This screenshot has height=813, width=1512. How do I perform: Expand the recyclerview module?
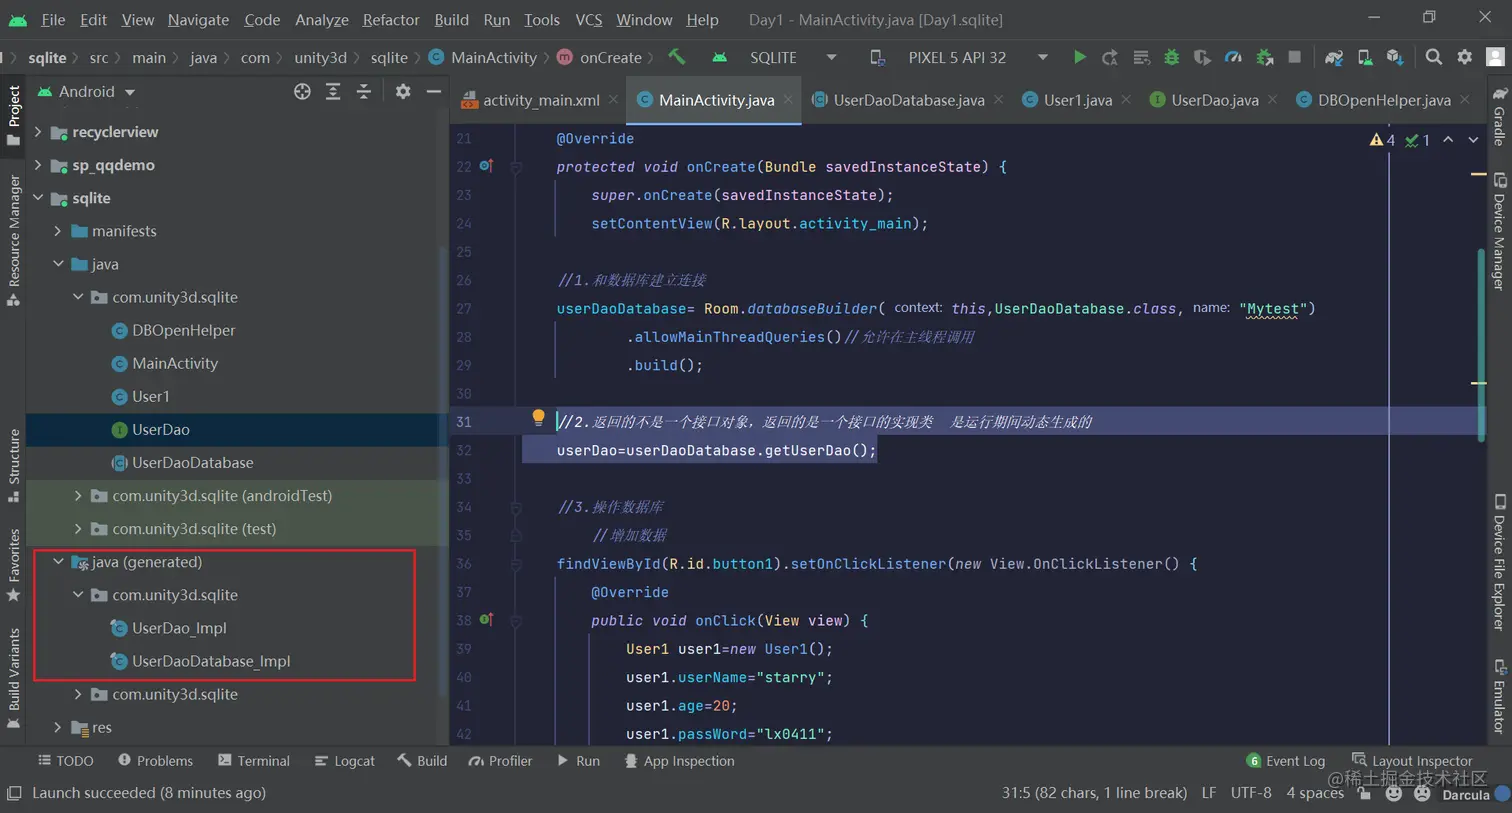coord(38,132)
